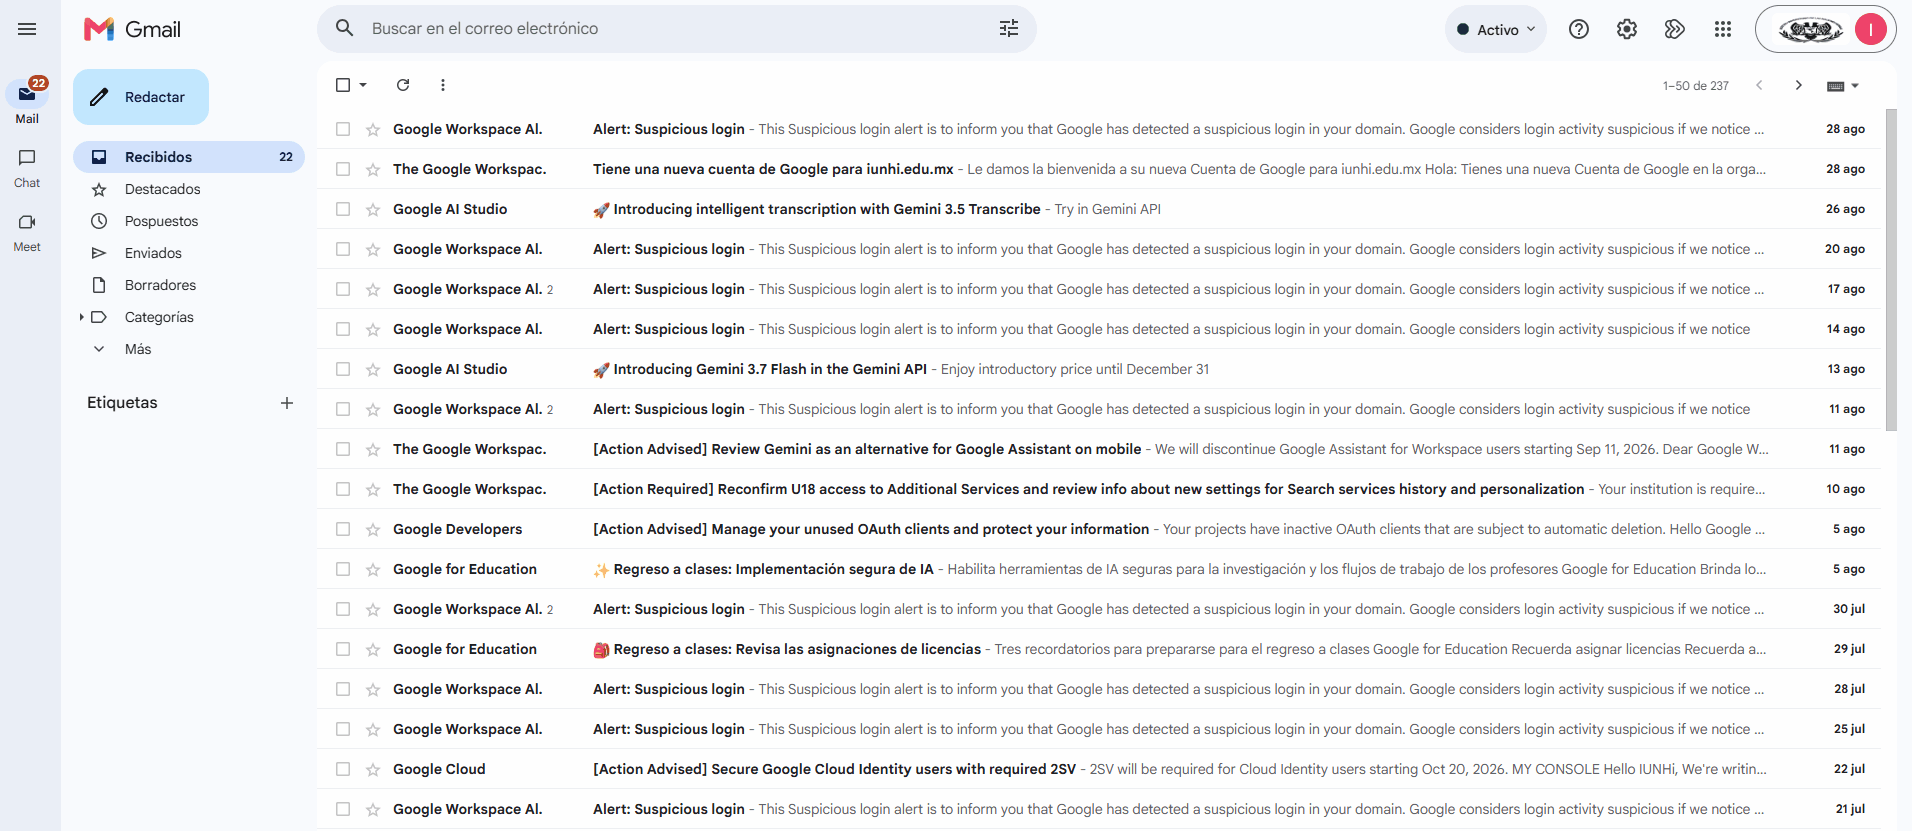Click the vertical scrollbar of the message list

(1890, 270)
